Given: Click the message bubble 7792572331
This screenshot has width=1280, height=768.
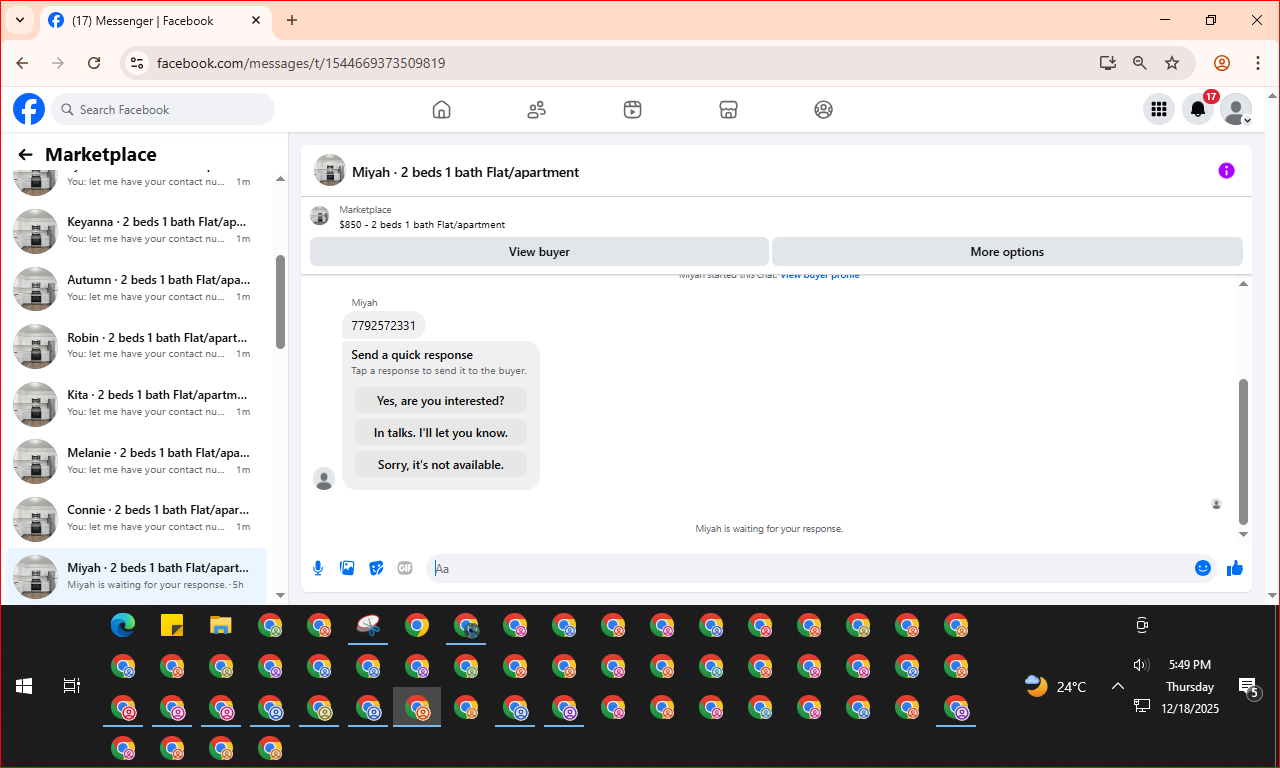Looking at the screenshot, I should tap(383, 326).
